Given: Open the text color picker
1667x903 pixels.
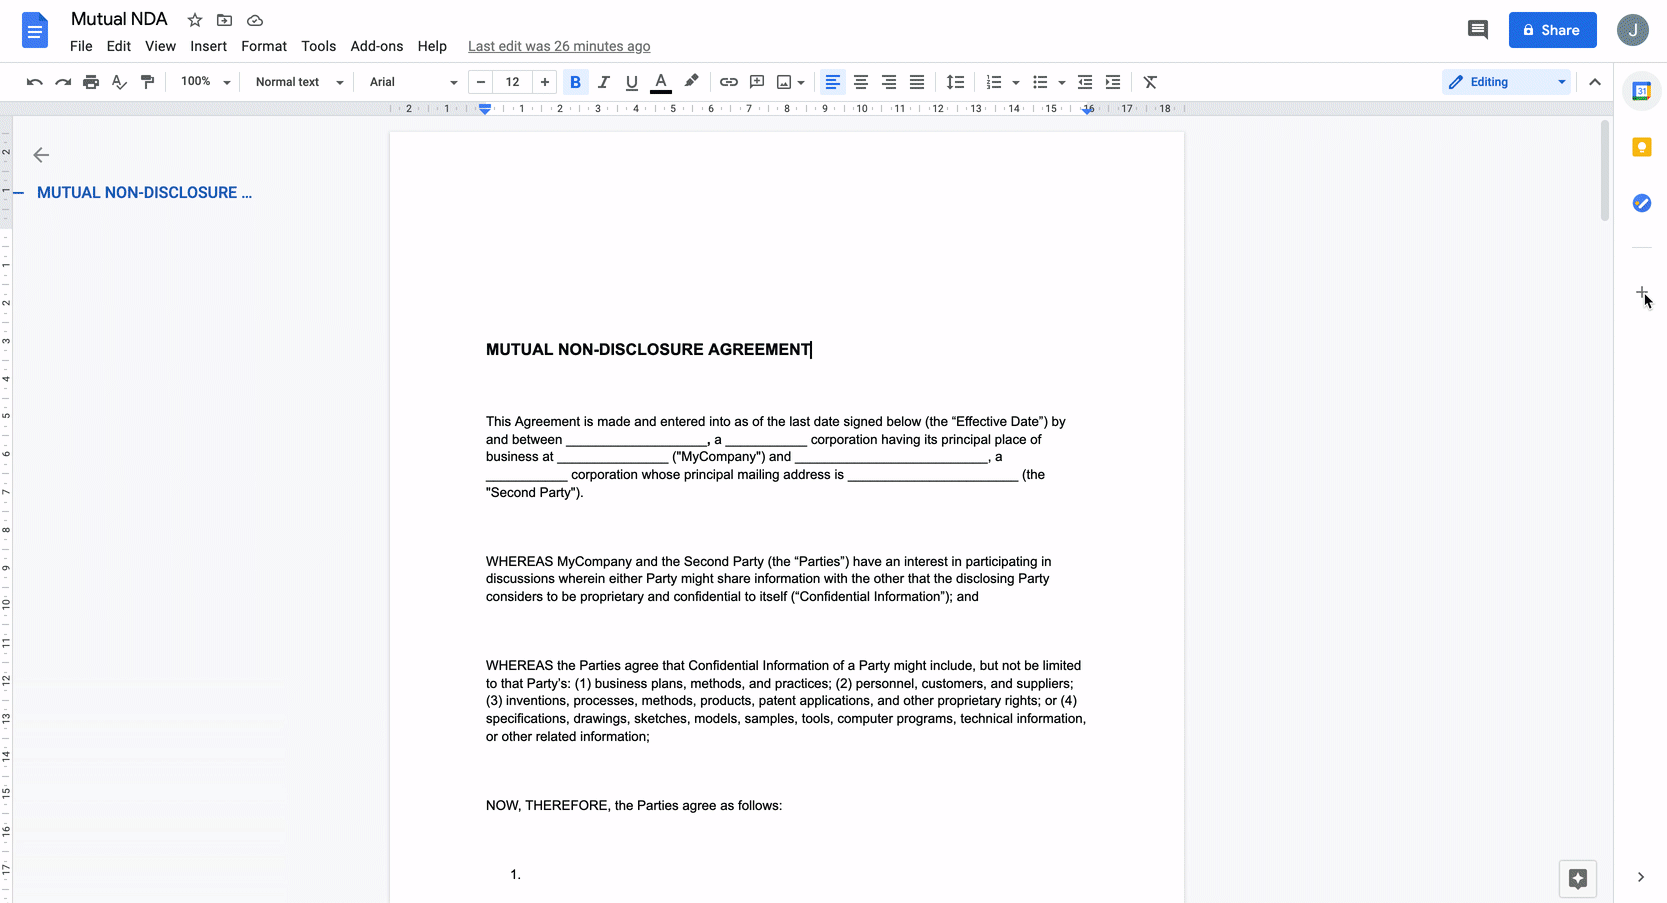Looking at the screenshot, I should click(x=661, y=82).
